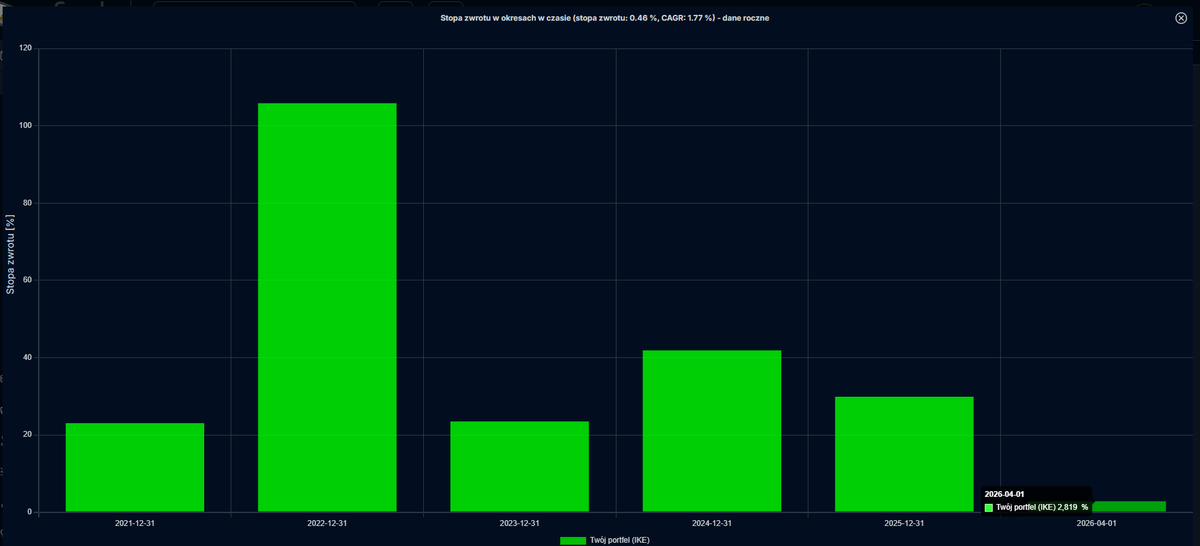The image size is (1200, 546).
Task: Click the y-axis value 120
Action: pos(25,48)
